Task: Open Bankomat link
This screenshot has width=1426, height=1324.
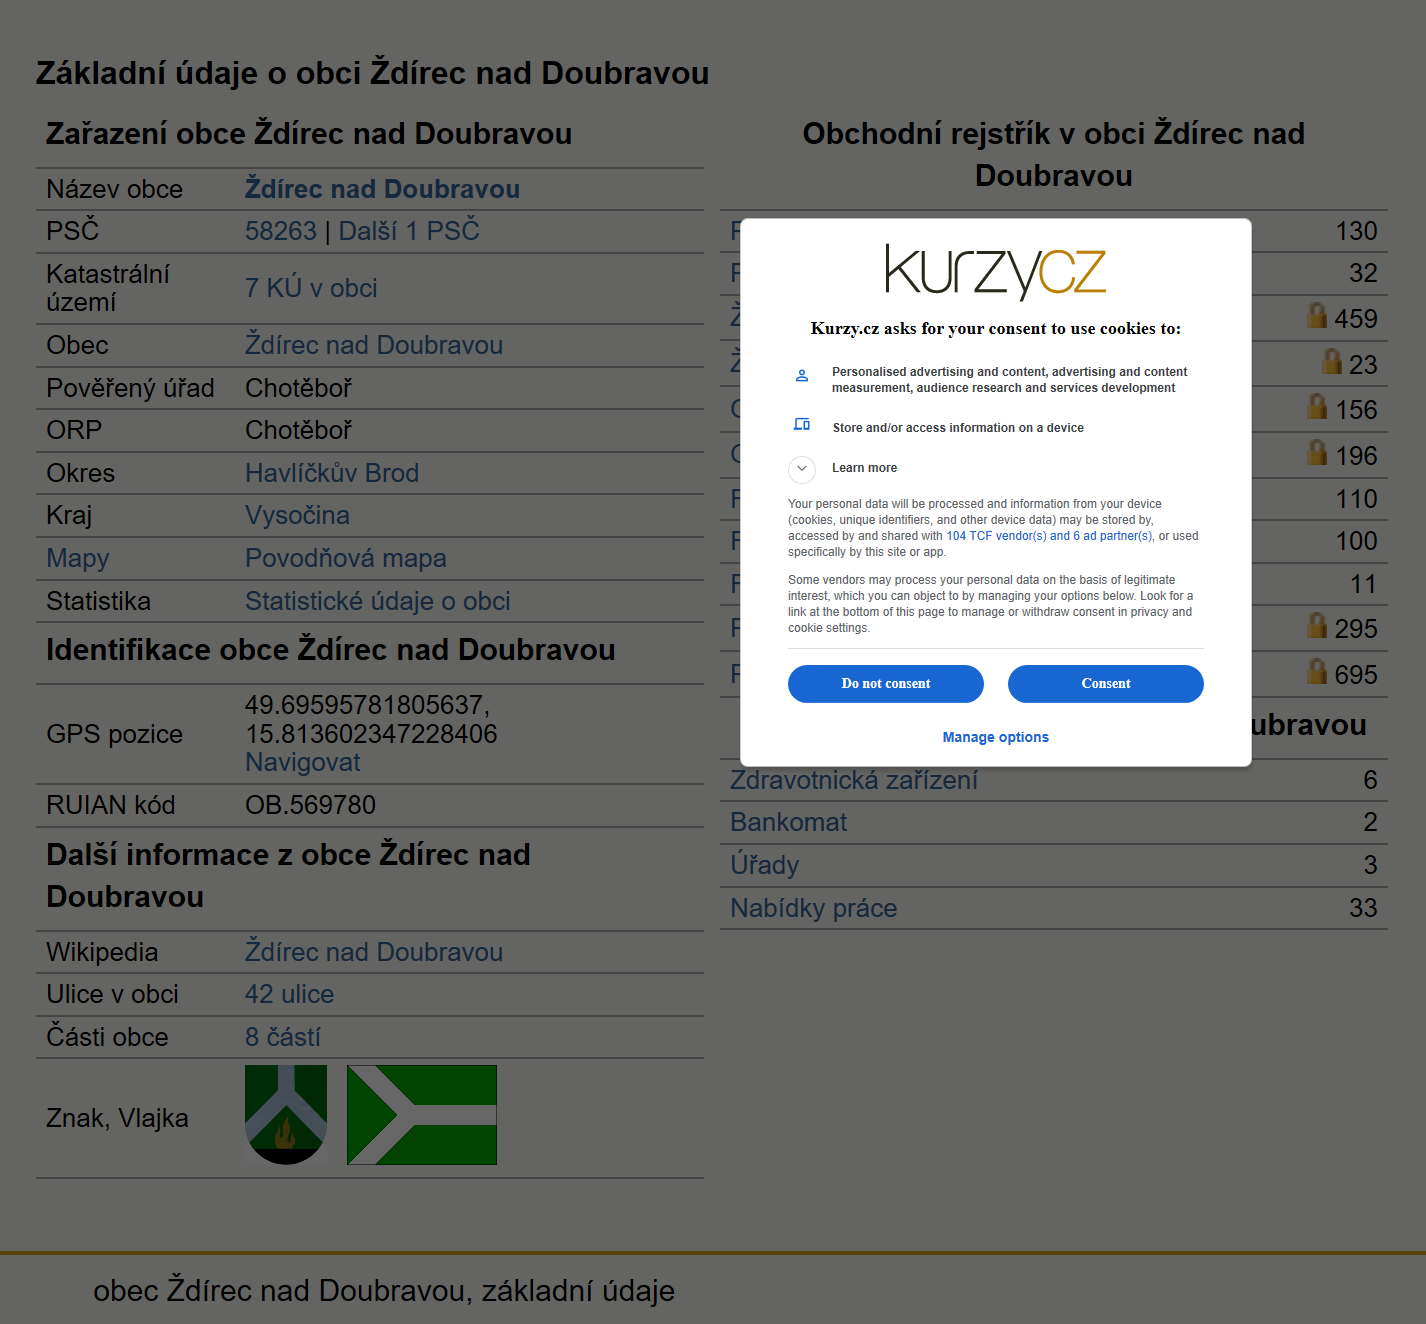Action: coord(789,822)
